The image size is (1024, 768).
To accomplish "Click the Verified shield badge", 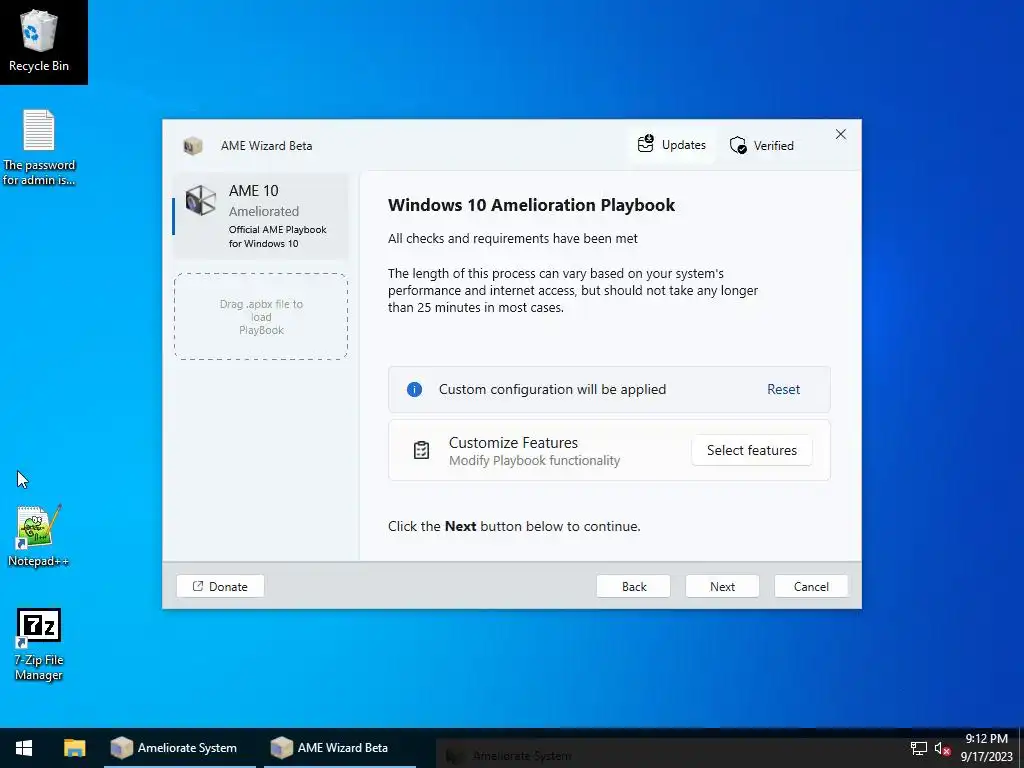I will 761,145.
